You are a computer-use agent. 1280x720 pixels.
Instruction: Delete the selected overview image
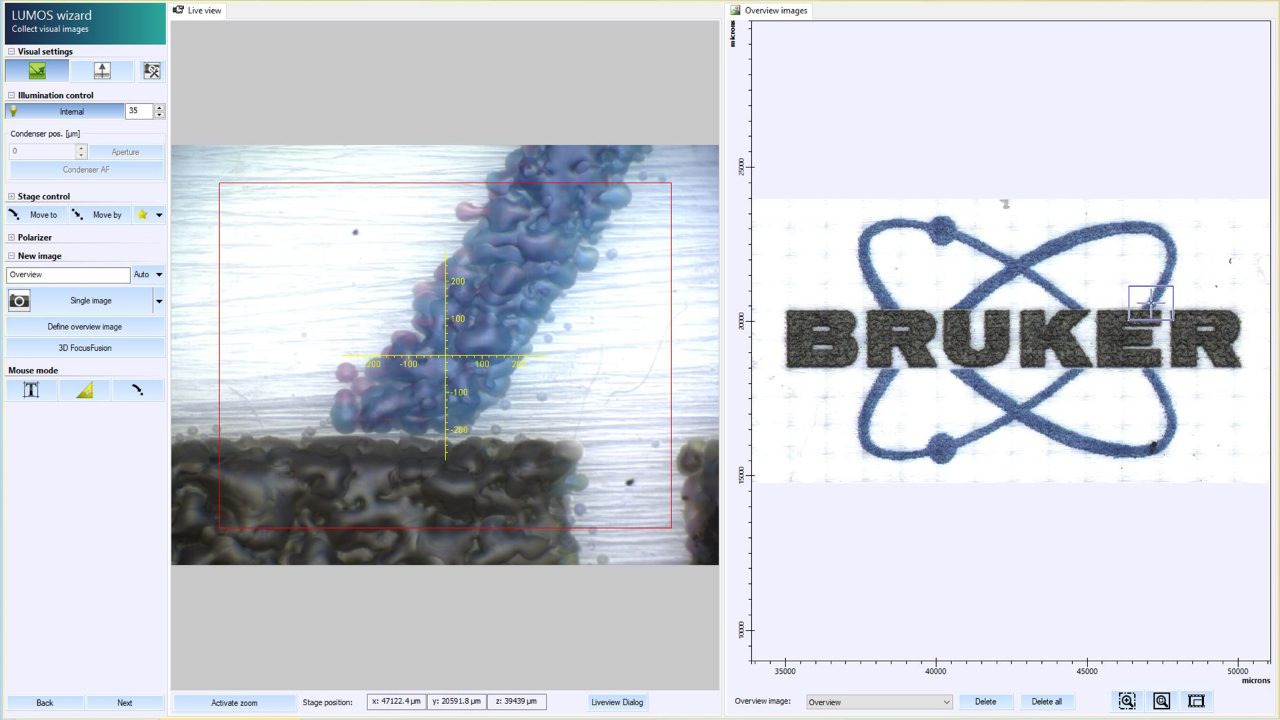pos(986,702)
